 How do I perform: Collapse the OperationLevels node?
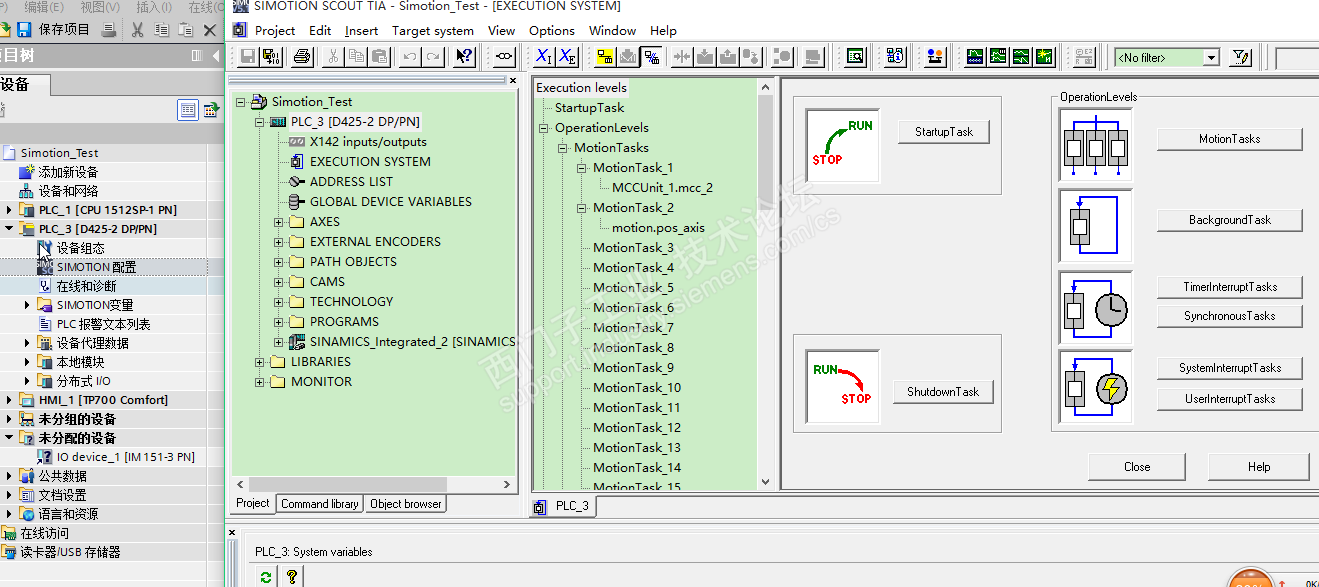pos(544,128)
